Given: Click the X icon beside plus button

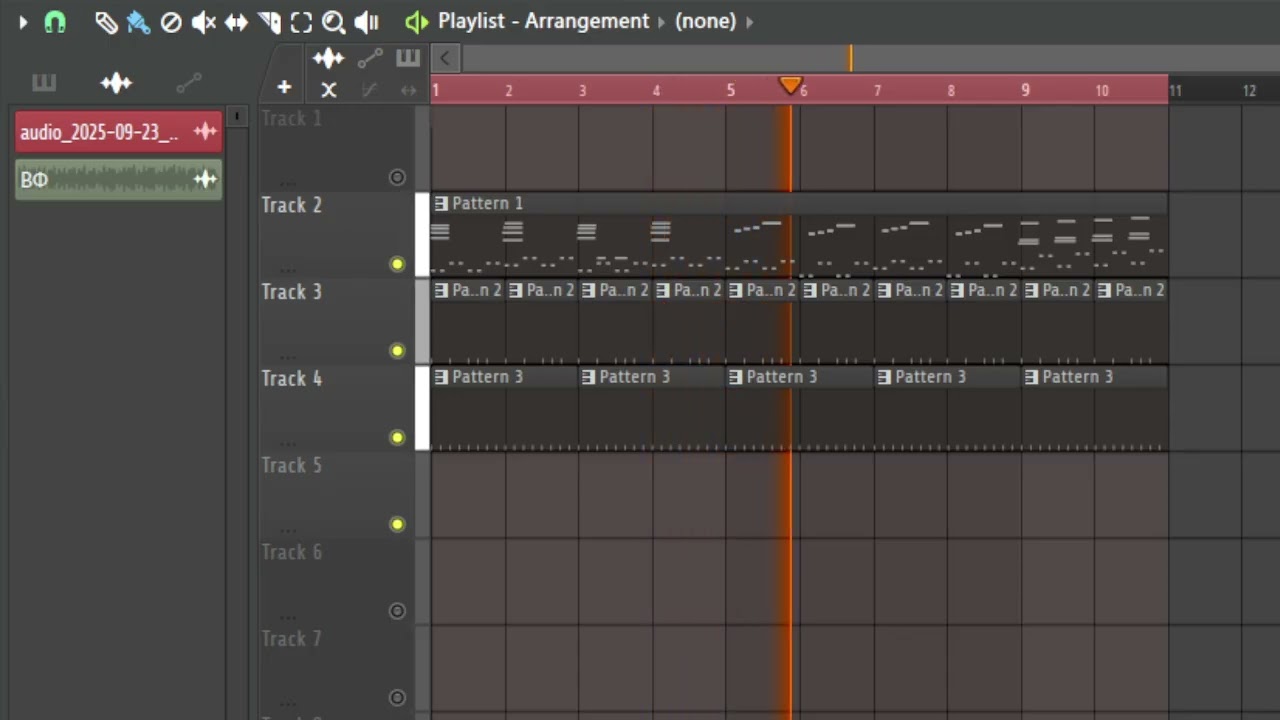Looking at the screenshot, I should click(328, 90).
